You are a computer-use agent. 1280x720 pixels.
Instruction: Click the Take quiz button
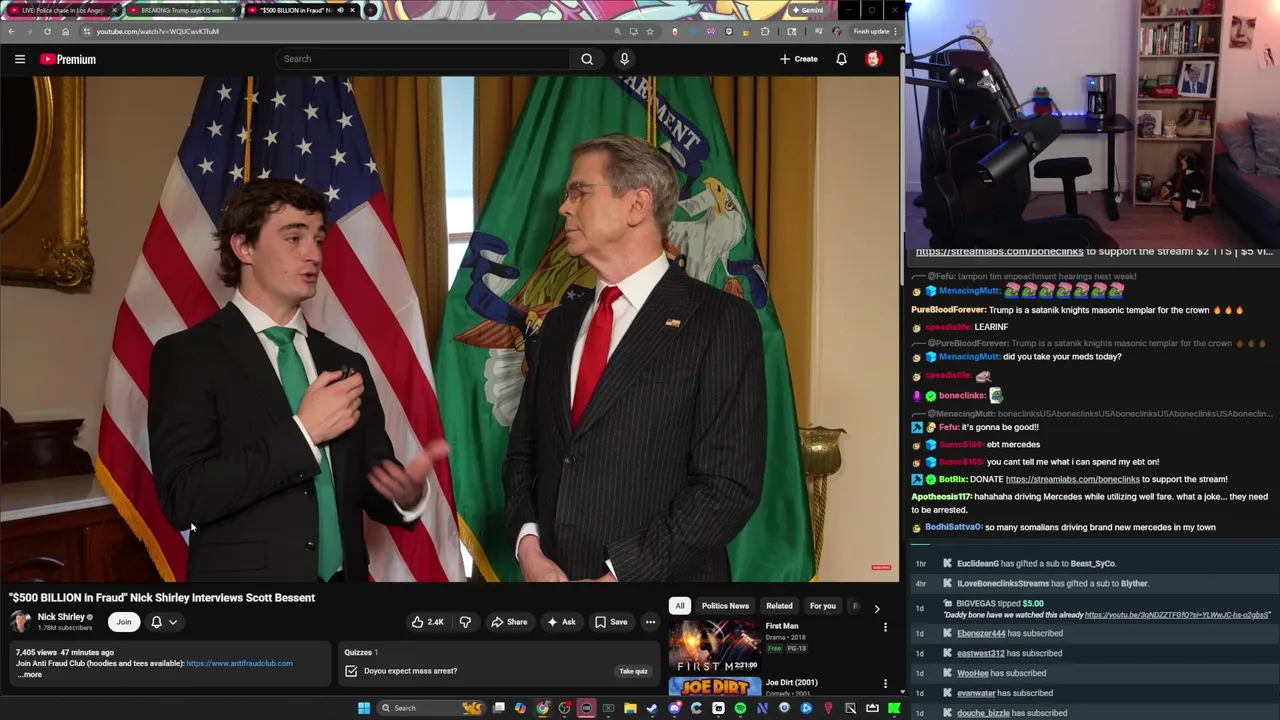pyautogui.click(x=633, y=671)
